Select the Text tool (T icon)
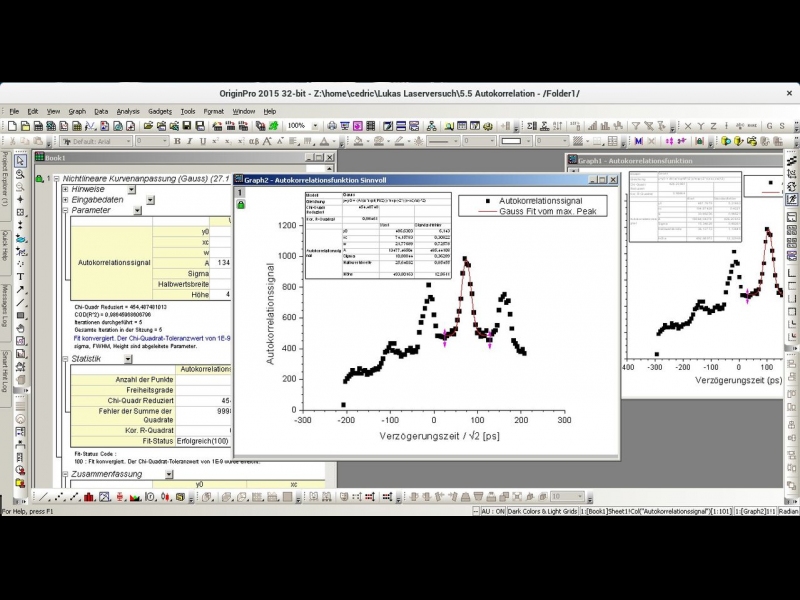Image resolution: width=800 pixels, height=600 pixels. pos(20,277)
